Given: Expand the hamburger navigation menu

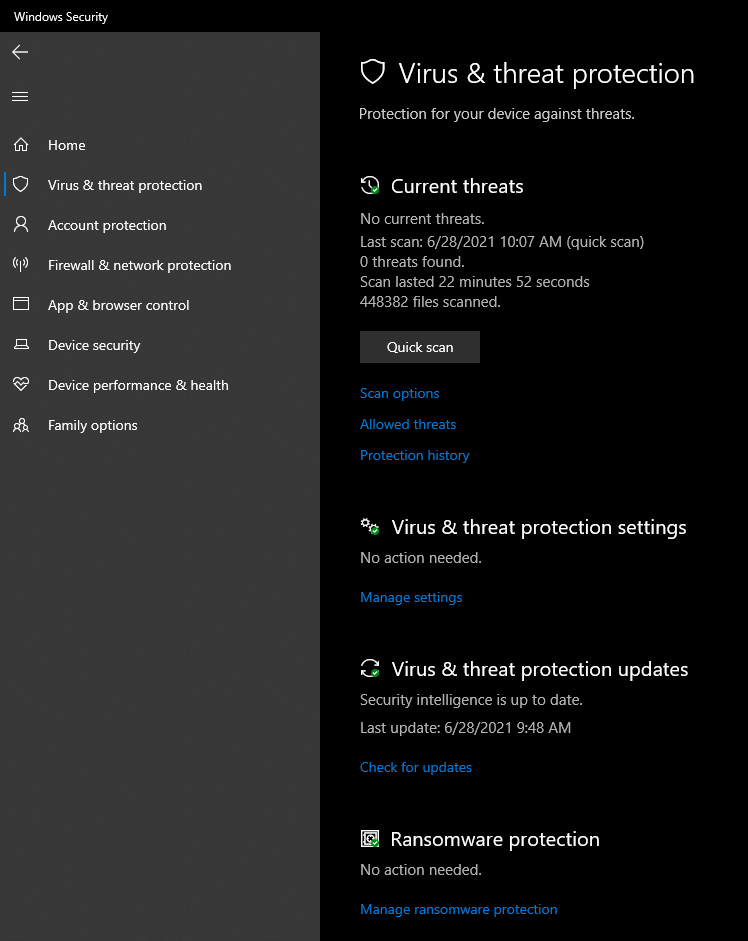Looking at the screenshot, I should [x=20, y=97].
